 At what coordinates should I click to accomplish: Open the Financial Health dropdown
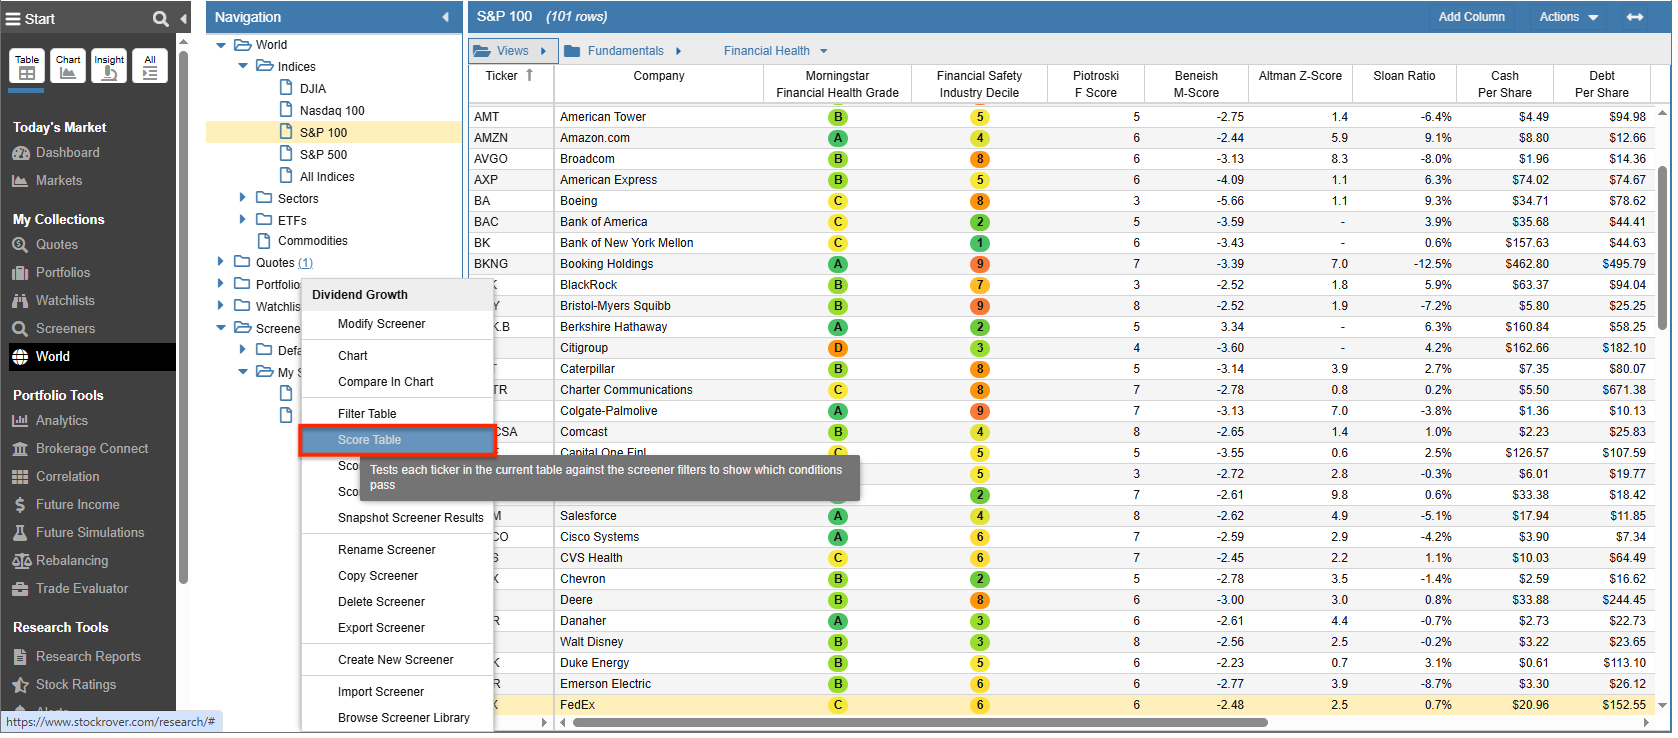click(776, 51)
